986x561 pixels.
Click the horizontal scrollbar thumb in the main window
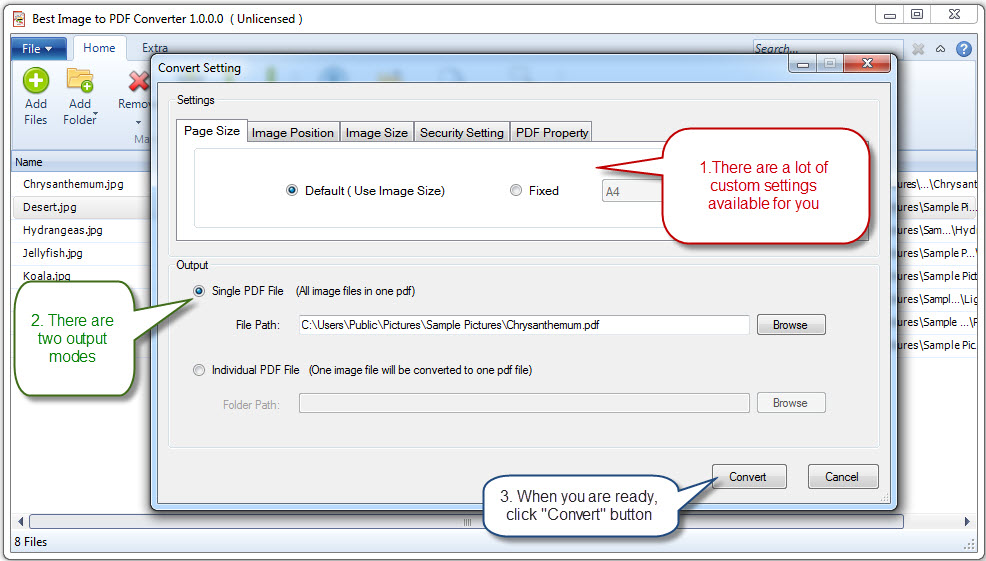(467, 521)
